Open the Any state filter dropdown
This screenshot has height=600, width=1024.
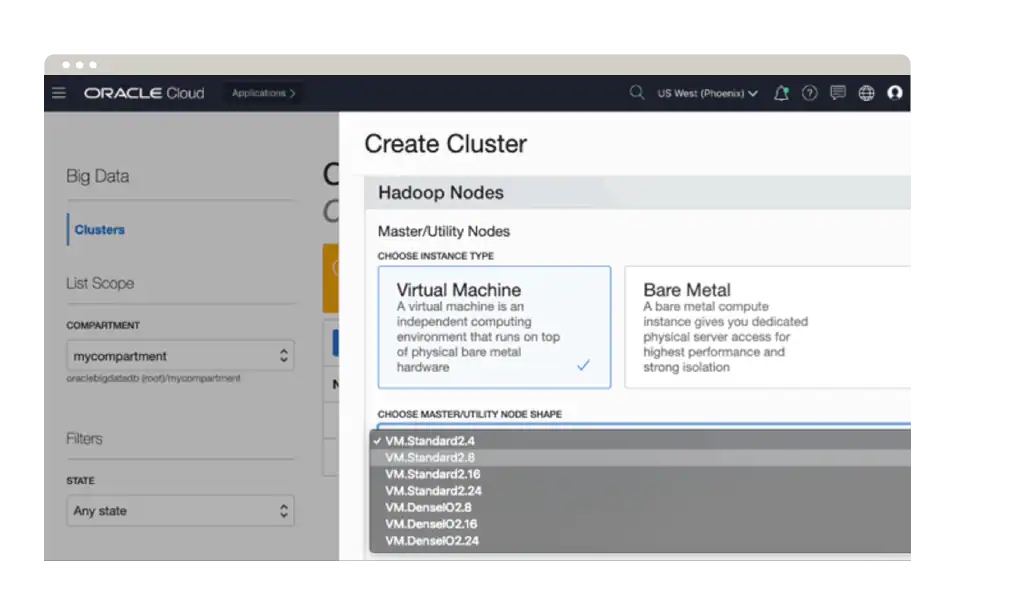(180, 511)
